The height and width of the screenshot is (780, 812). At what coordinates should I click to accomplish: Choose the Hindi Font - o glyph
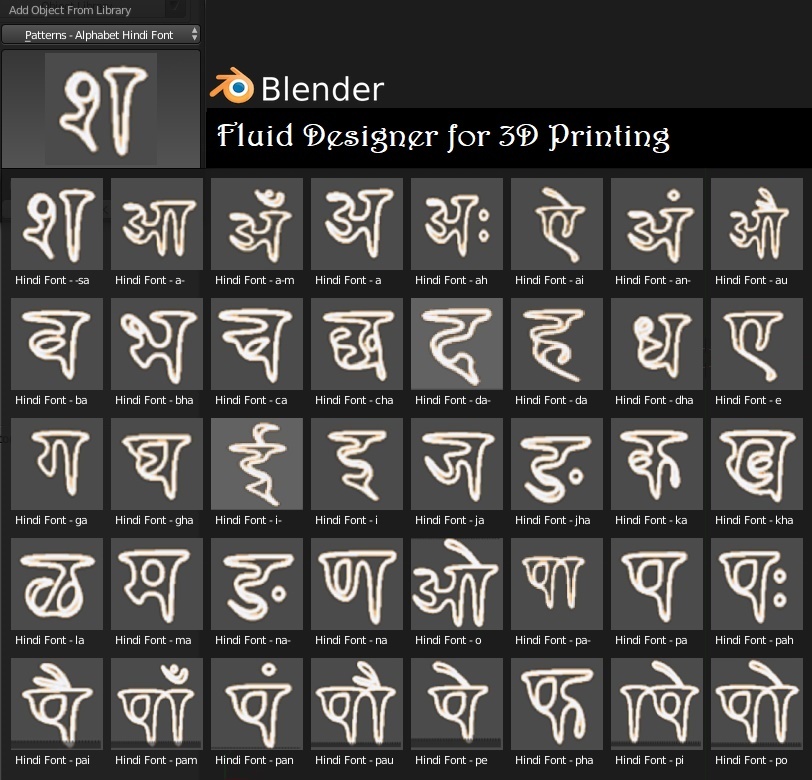coord(457,584)
